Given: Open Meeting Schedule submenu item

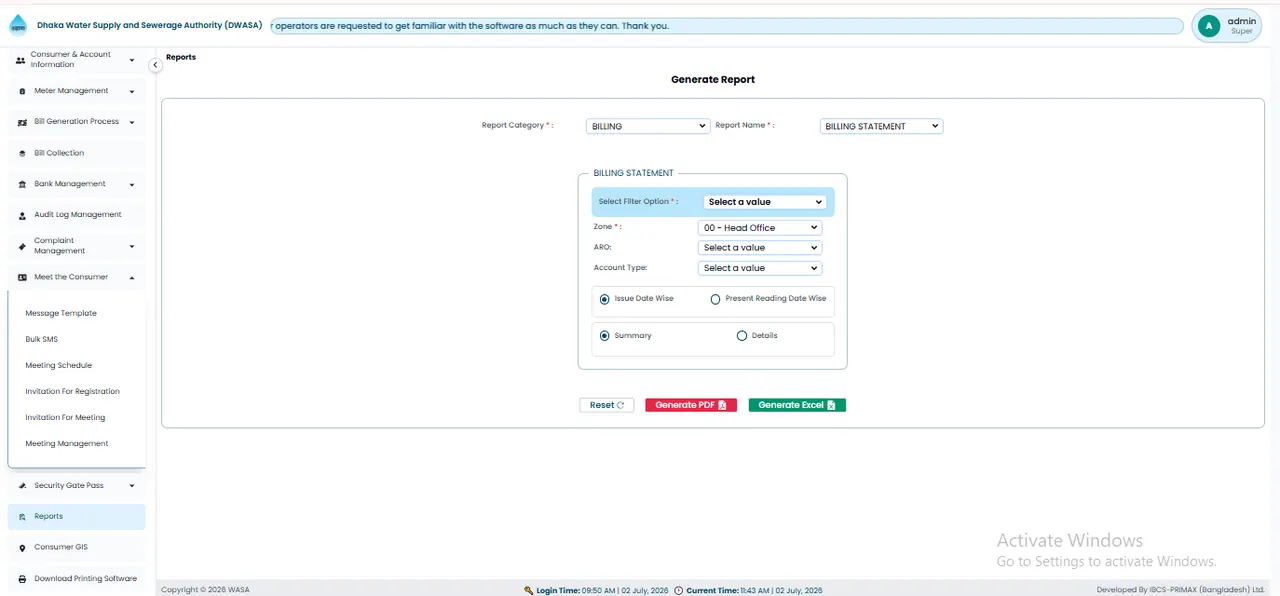Looking at the screenshot, I should (x=58, y=365).
